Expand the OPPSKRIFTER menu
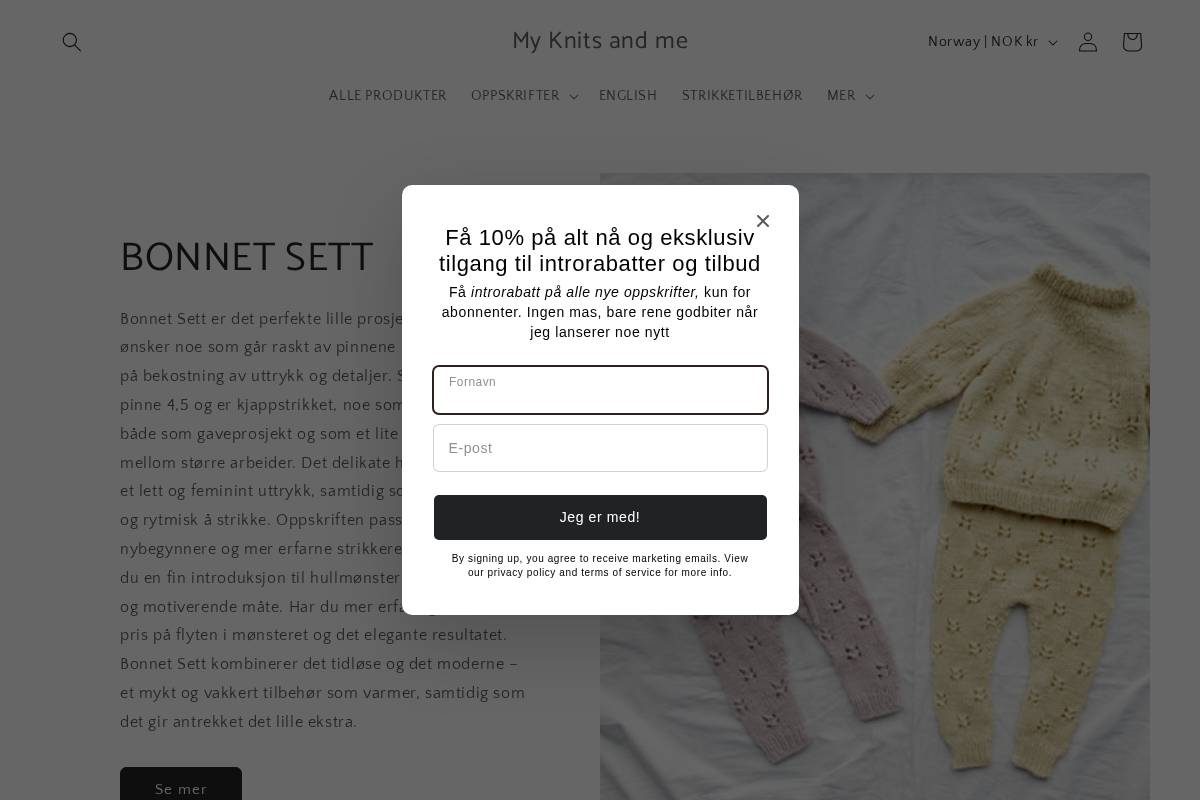This screenshot has width=1200, height=800. [x=516, y=96]
